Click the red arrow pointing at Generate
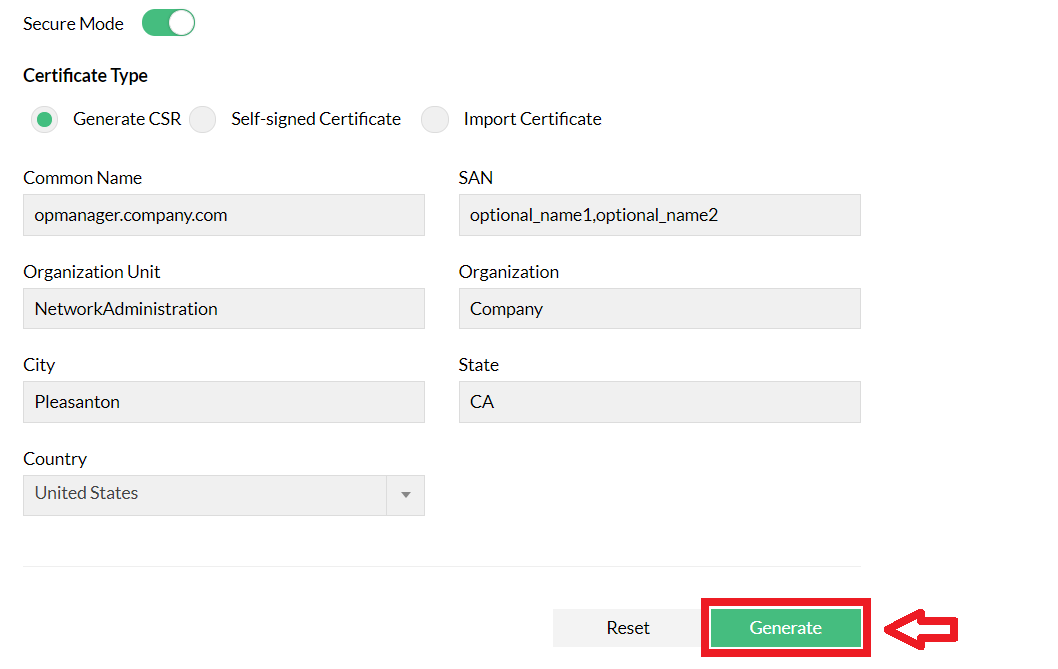Viewport: 1058px width, 669px height. [x=923, y=629]
